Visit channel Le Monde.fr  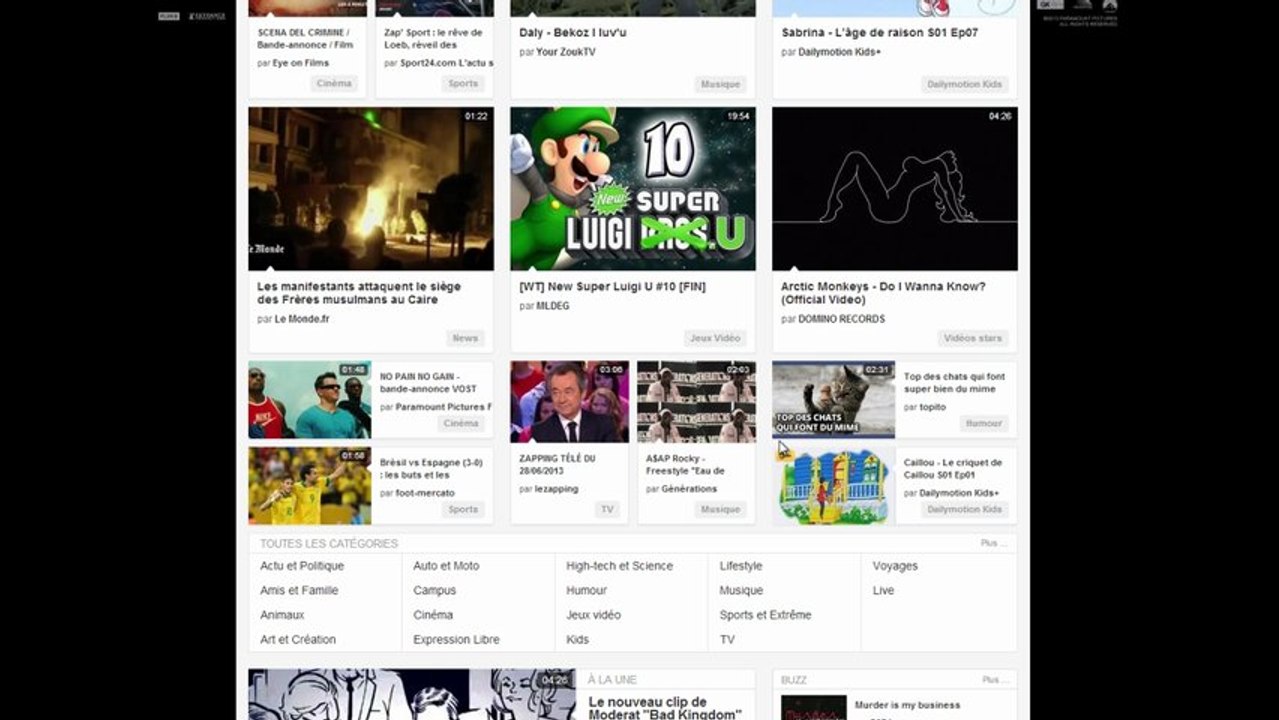(x=302, y=319)
